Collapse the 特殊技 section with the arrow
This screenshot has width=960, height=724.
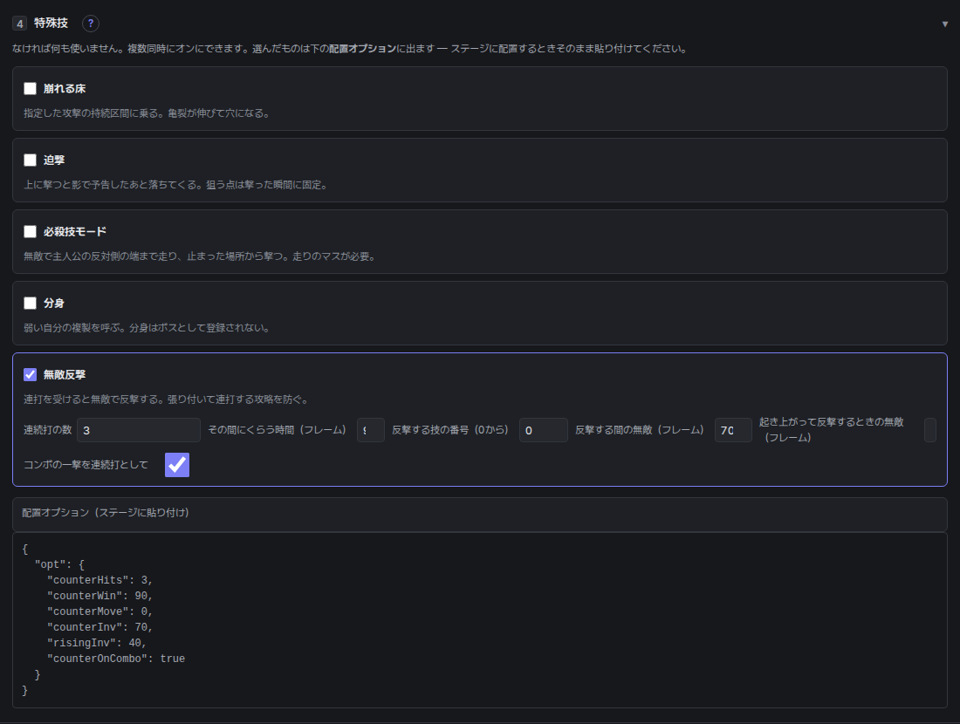945,24
